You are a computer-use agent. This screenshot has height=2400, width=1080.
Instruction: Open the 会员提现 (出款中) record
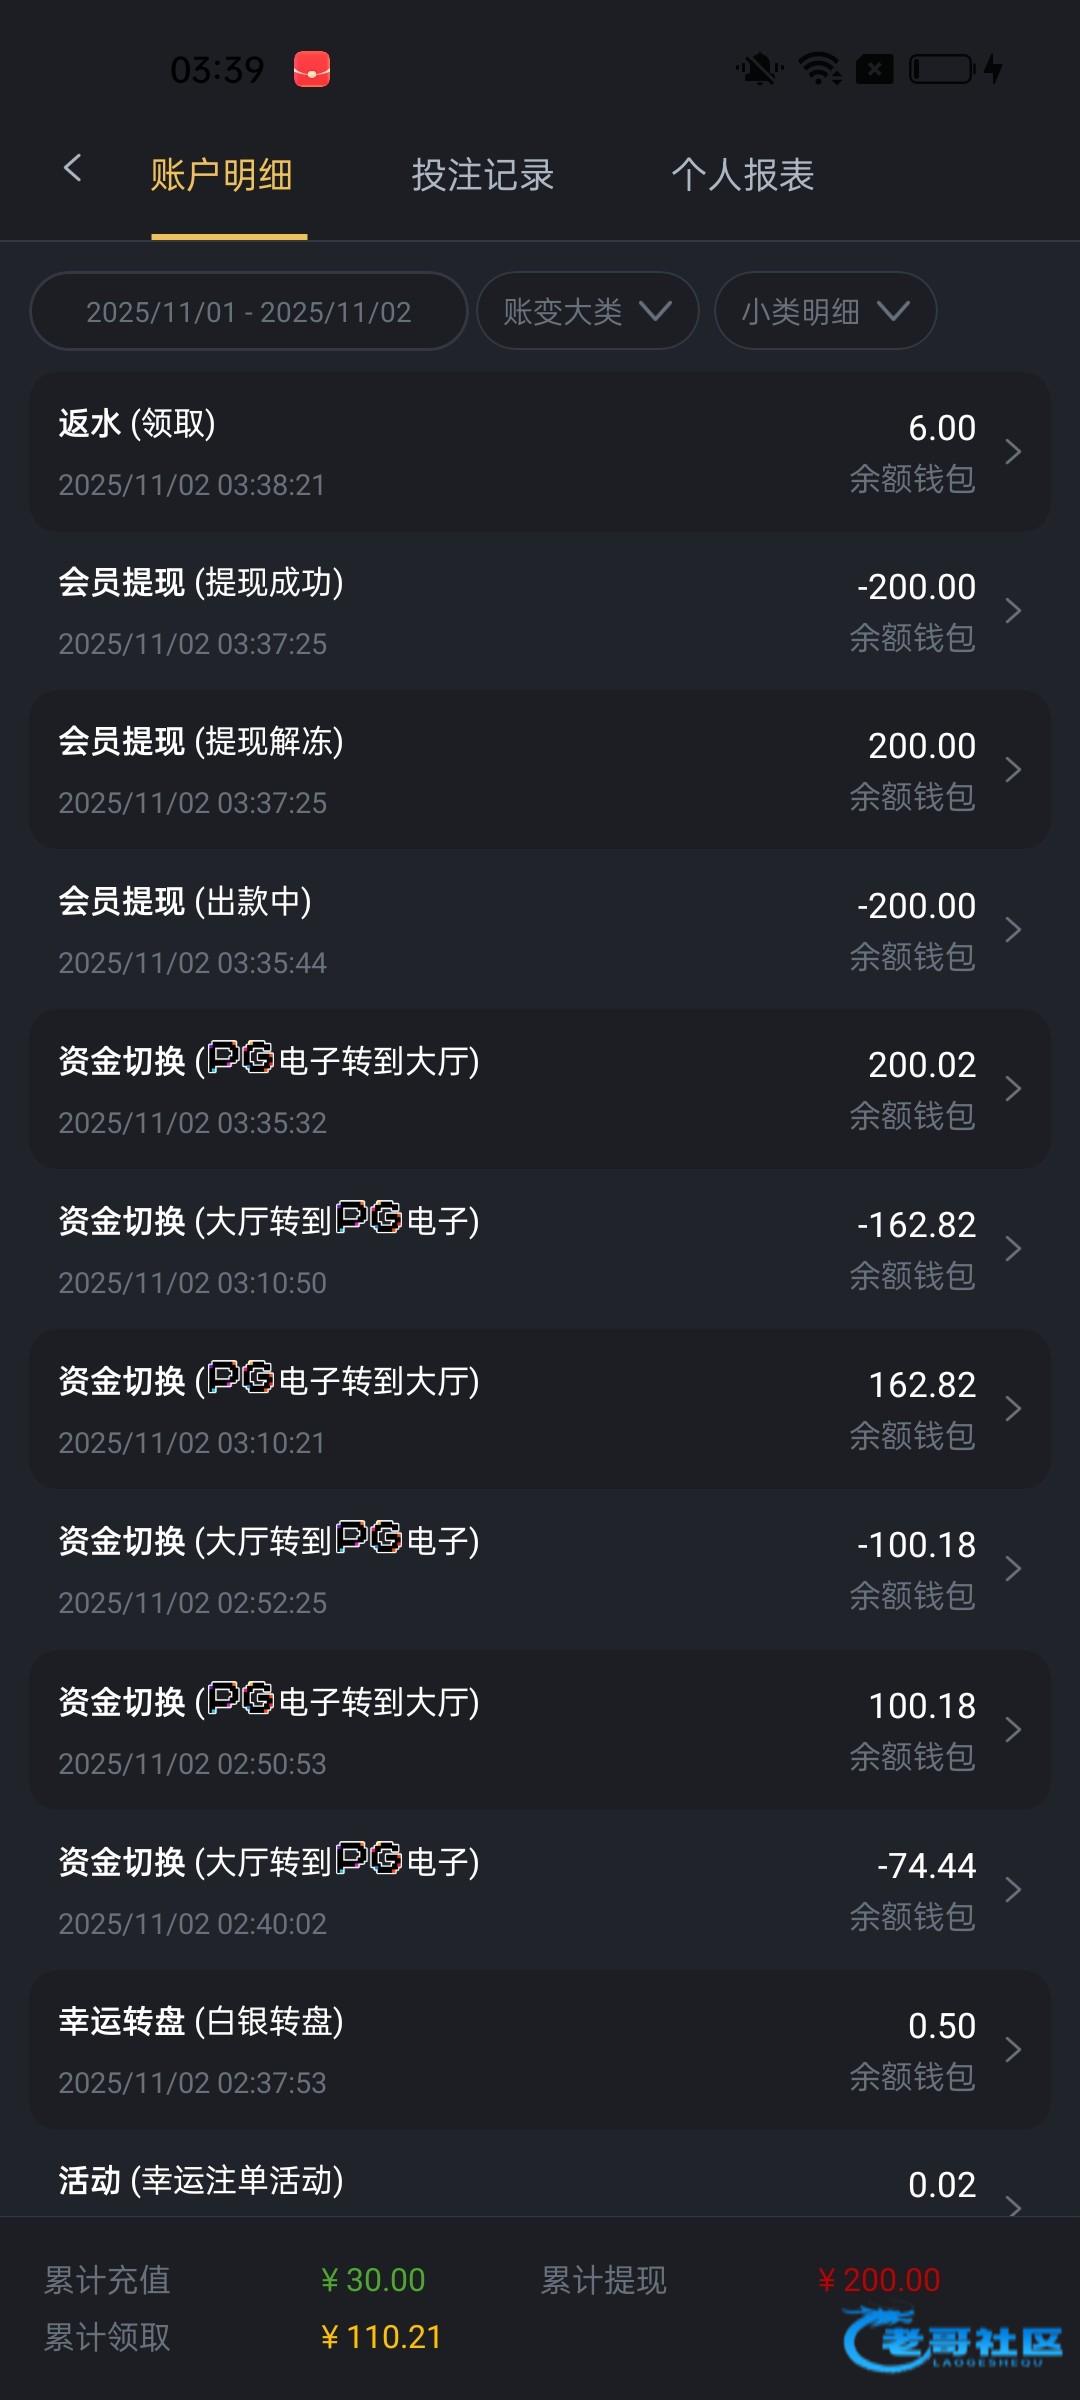tap(540, 930)
